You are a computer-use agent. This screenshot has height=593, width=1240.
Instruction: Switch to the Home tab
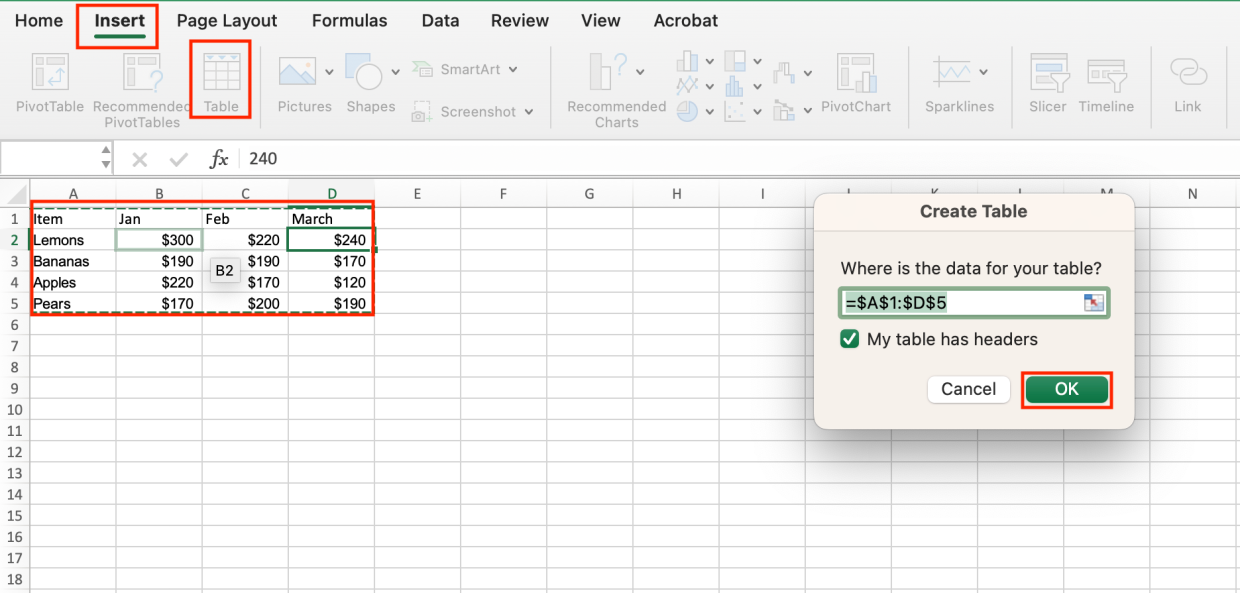pos(39,20)
